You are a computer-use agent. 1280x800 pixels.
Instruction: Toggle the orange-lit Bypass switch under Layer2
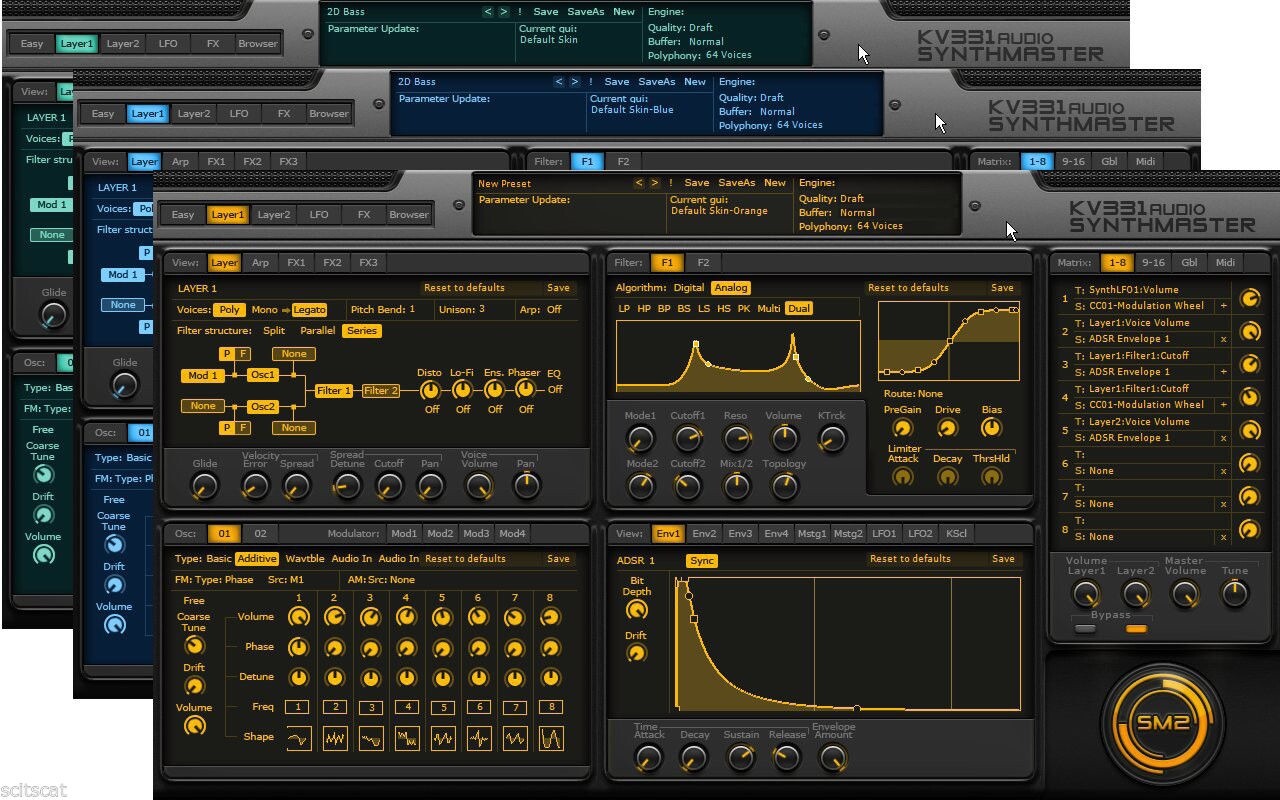(1136, 629)
